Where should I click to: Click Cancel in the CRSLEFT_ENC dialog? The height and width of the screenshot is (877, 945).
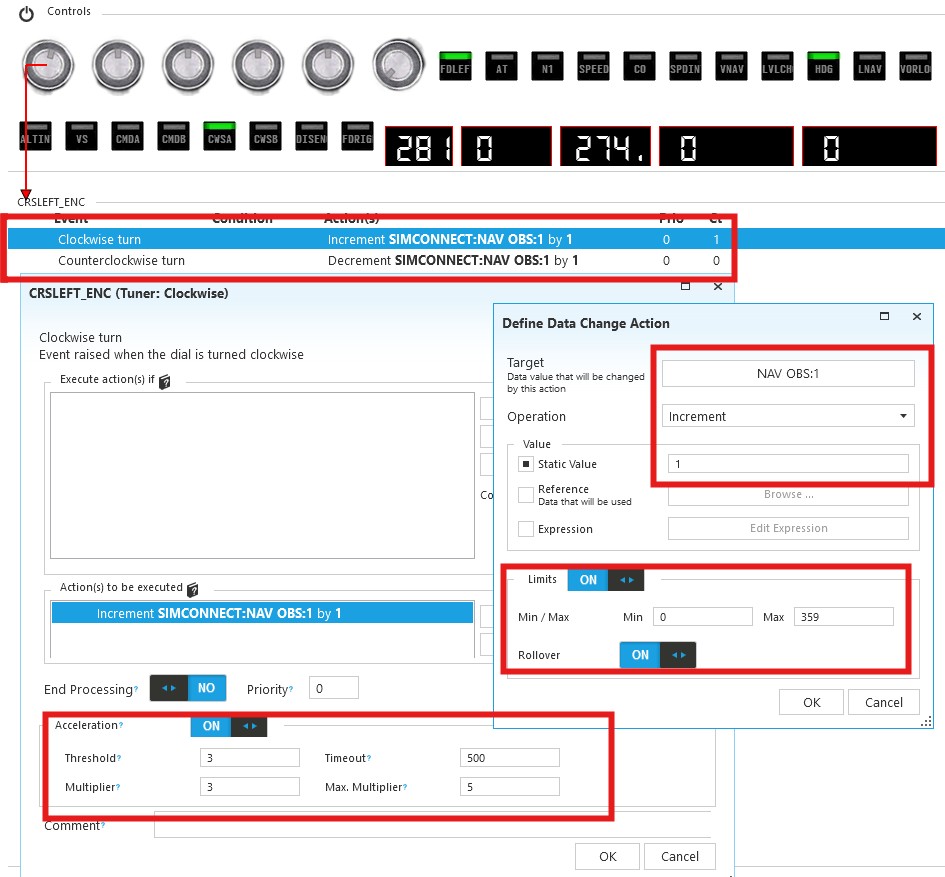point(679,856)
